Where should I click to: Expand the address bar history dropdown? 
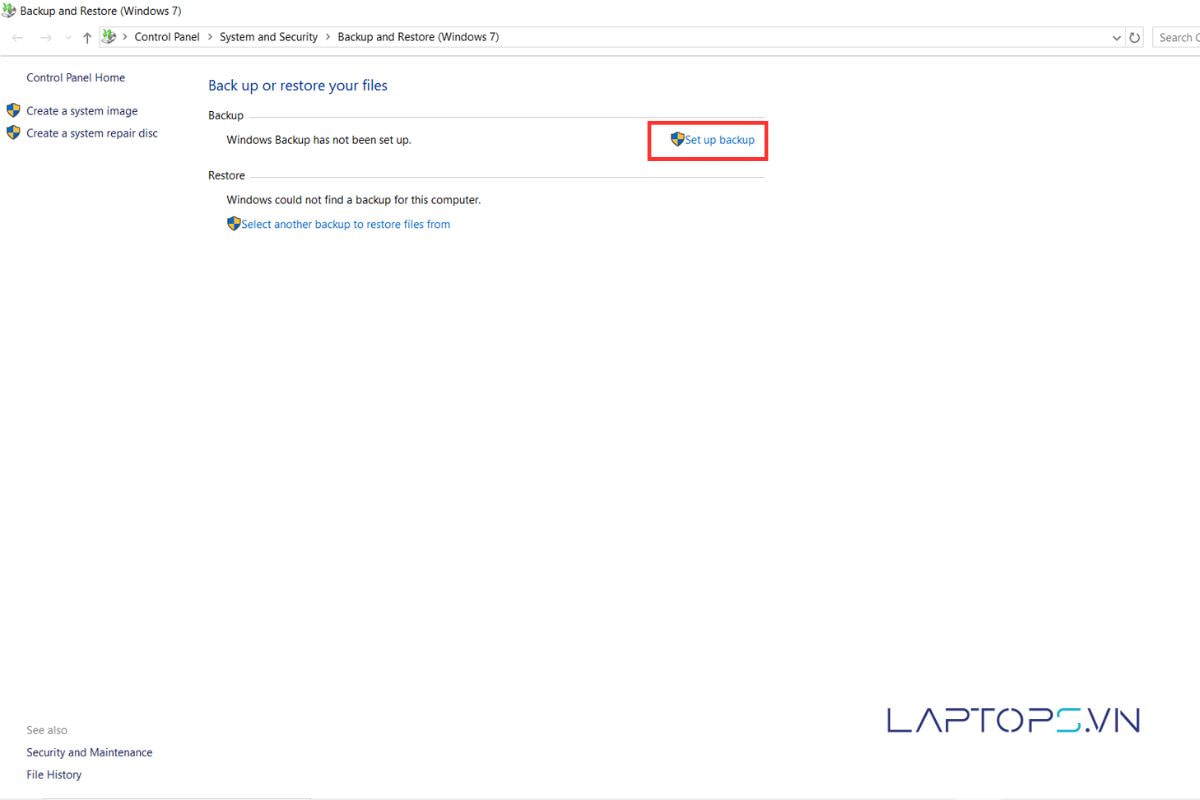pyautogui.click(x=1116, y=37)
